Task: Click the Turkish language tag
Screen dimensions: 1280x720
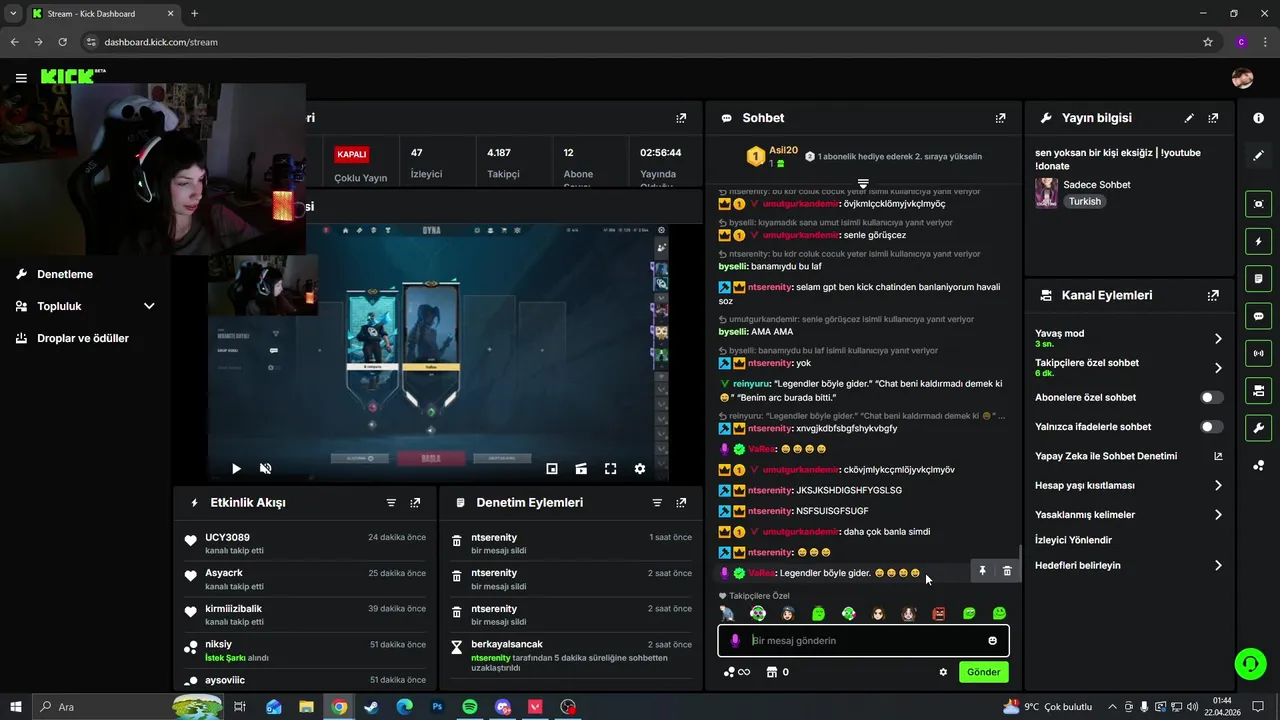Action: 1084,201
